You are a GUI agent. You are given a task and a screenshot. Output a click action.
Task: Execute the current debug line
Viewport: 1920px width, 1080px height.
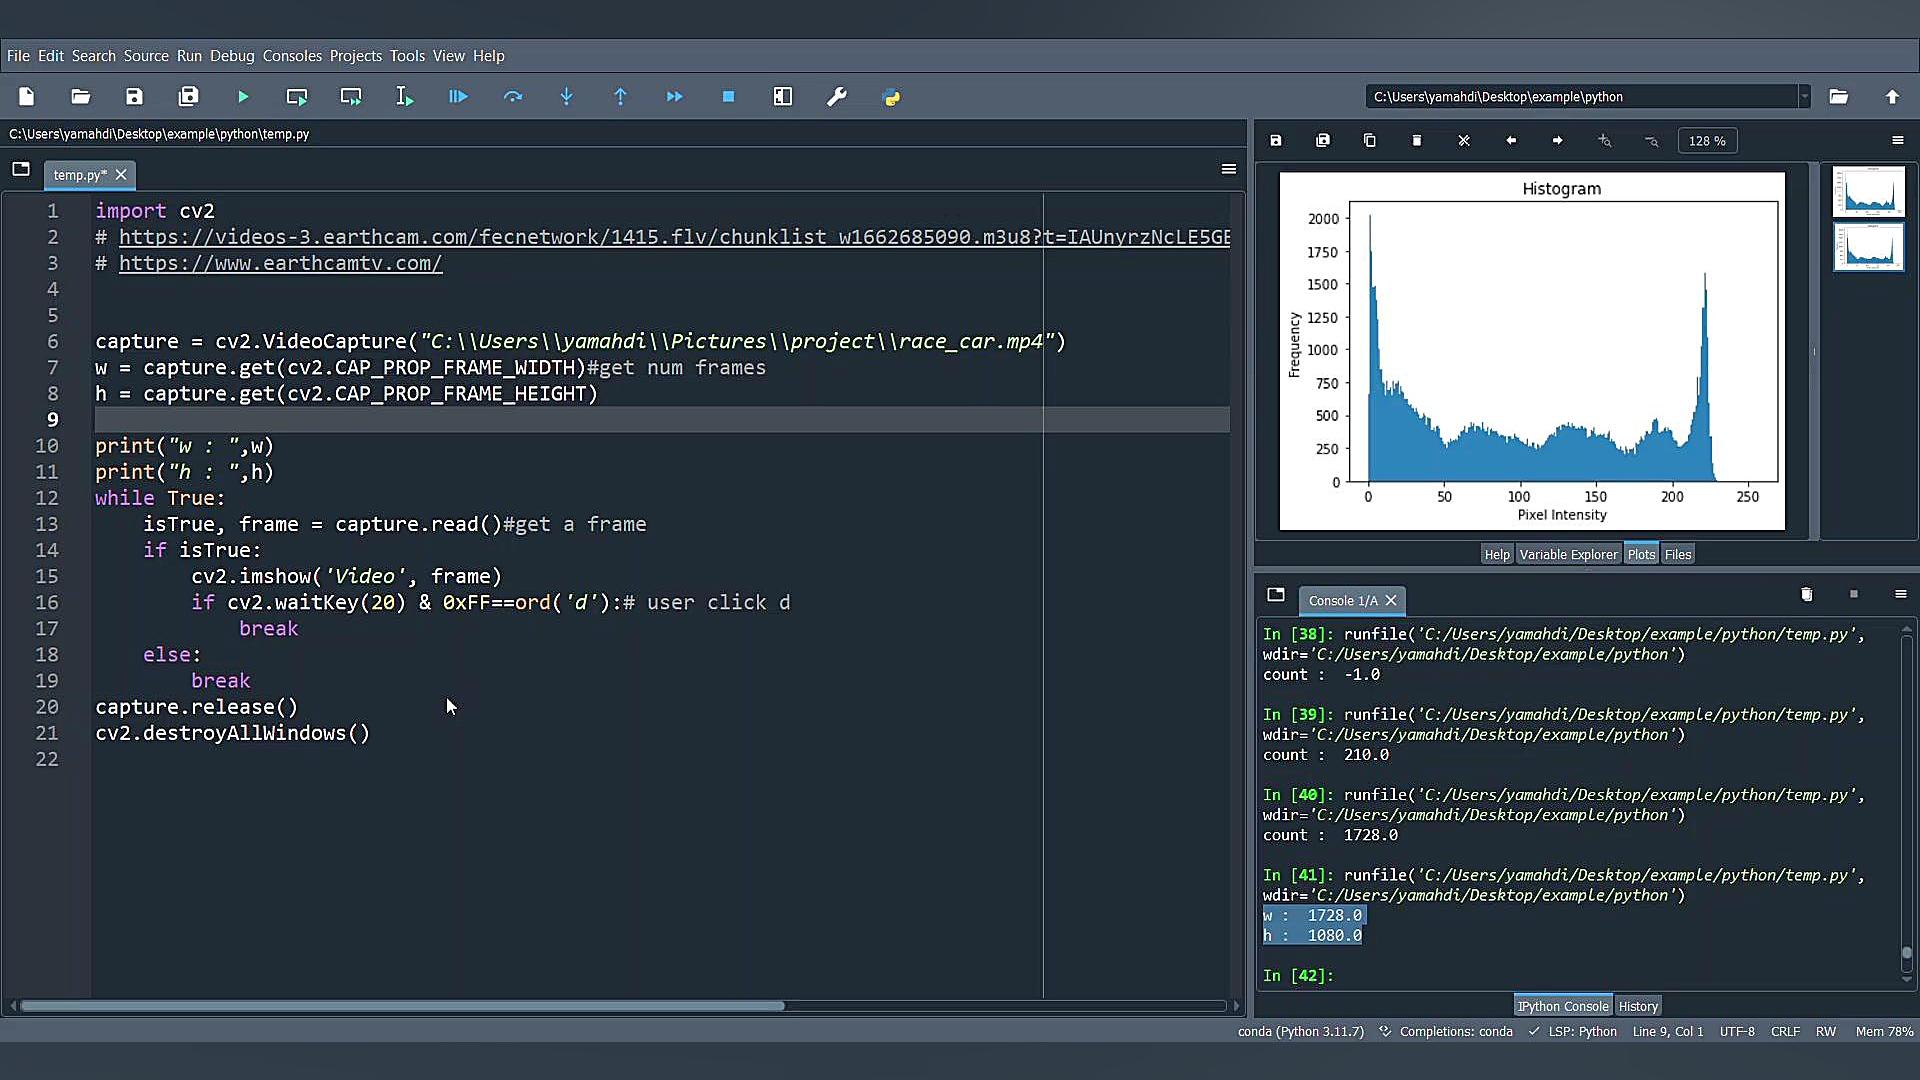(513, 97)
